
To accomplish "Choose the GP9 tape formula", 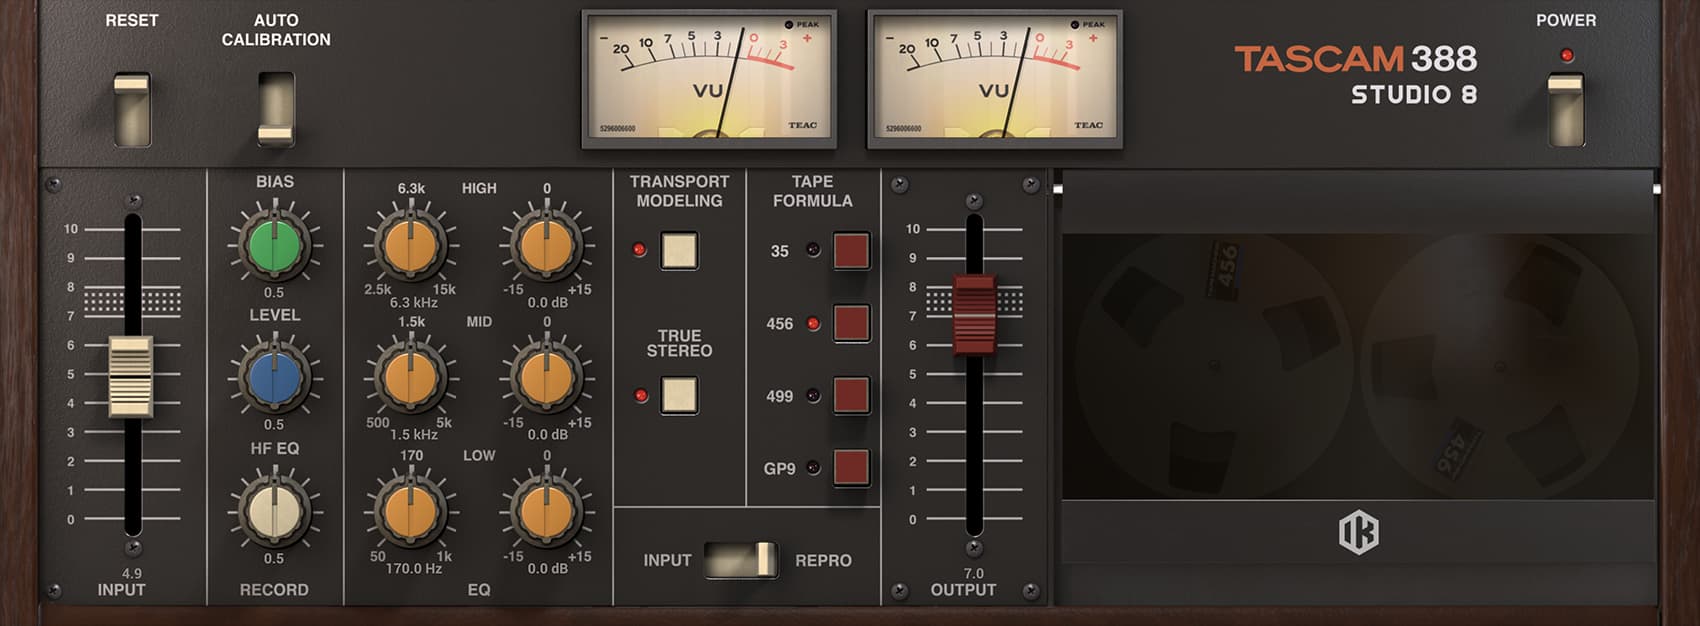I will 851,468.
